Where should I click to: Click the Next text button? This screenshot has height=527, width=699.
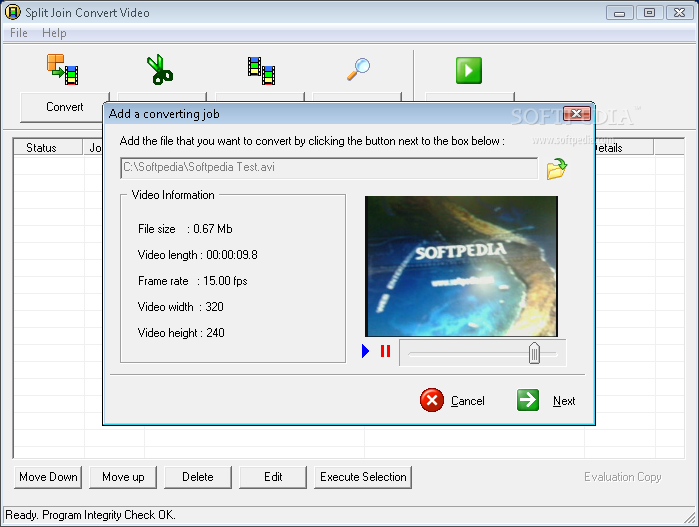click(x=564, y=401)
